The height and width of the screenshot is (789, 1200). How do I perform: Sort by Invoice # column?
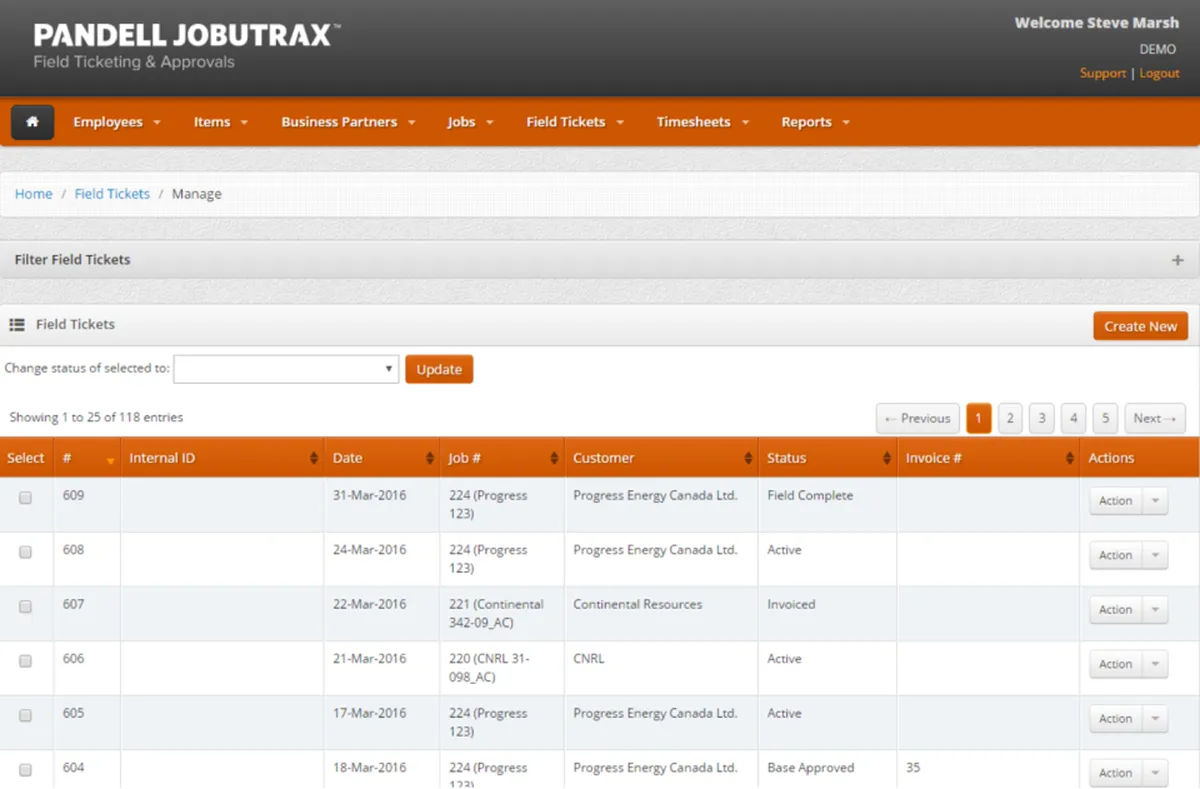pos(989,458)
